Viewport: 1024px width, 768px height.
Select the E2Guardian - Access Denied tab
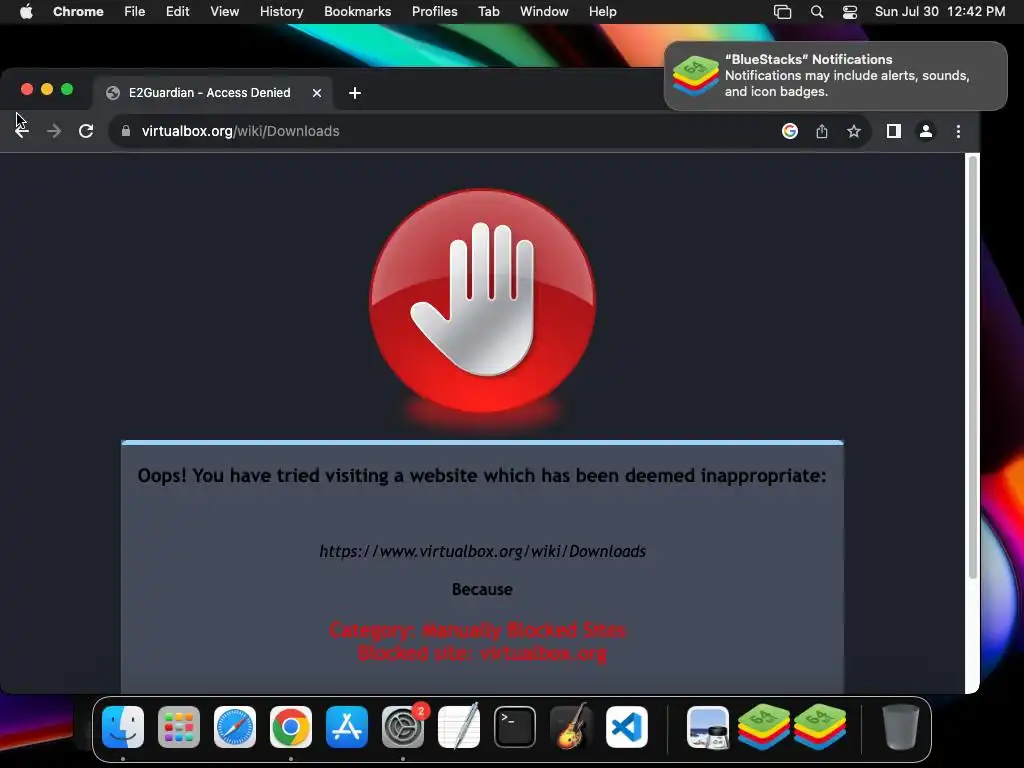209,93
